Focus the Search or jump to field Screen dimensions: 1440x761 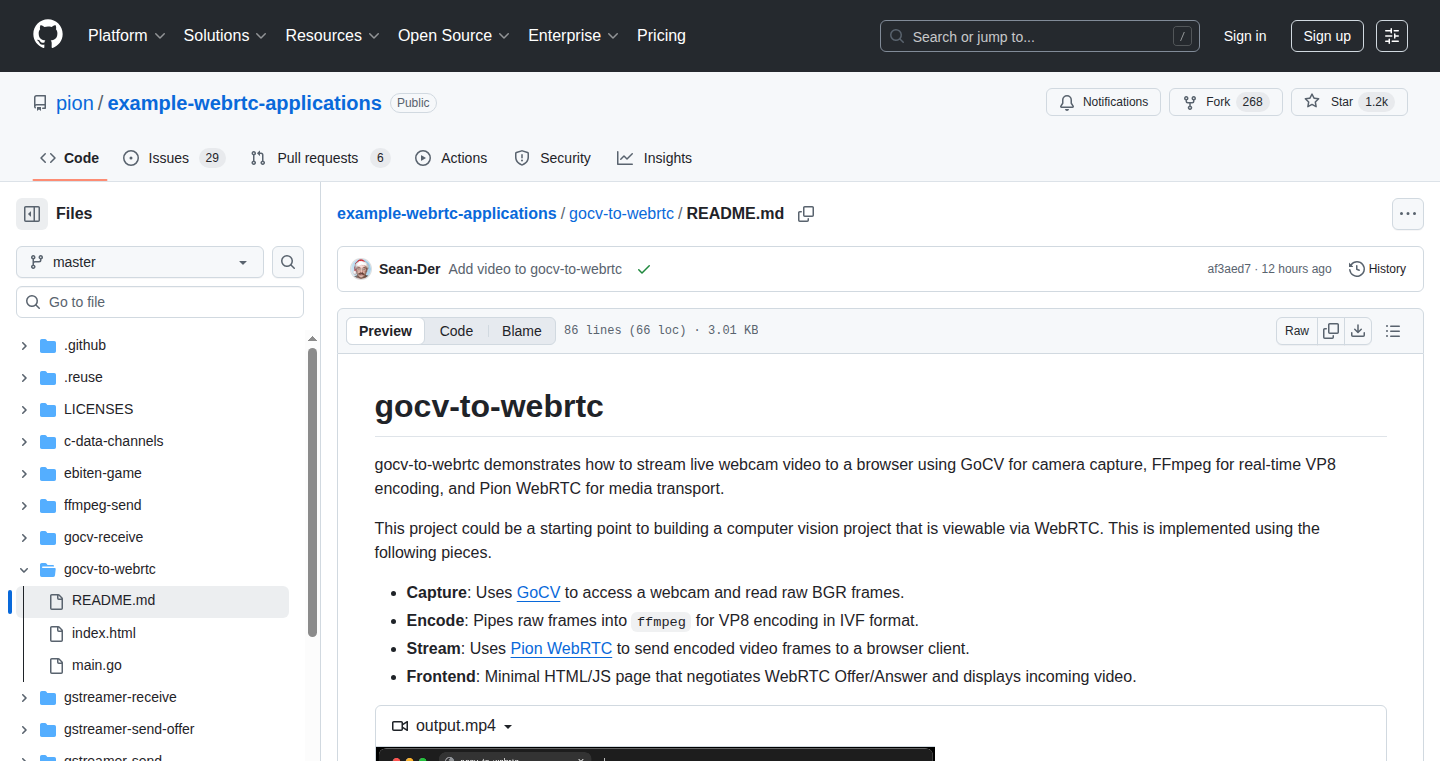(1040, 36)
